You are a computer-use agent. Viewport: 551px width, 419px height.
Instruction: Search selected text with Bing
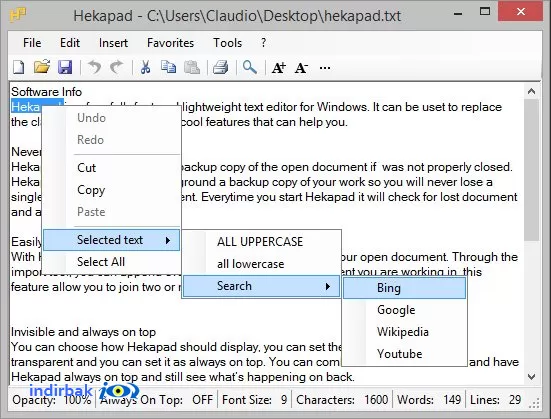pyautogui.click(x=404, y=288)
